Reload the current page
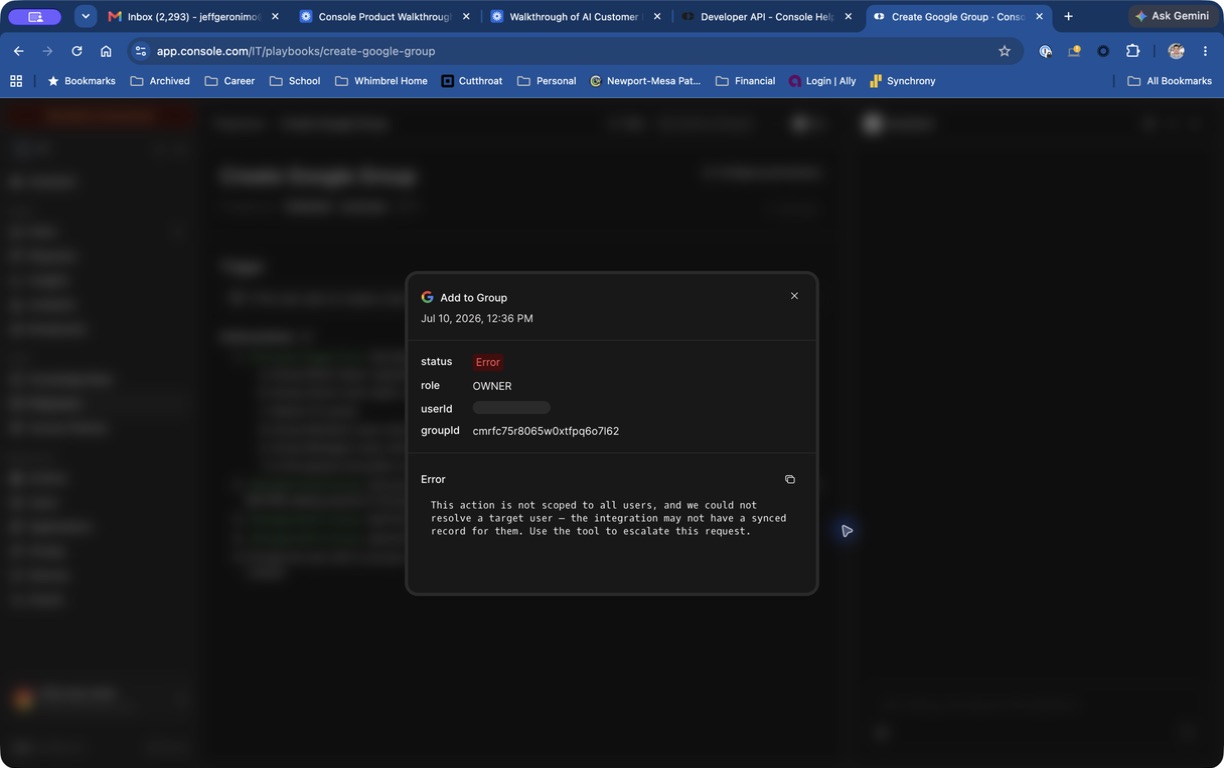 [x=76, y=51]
